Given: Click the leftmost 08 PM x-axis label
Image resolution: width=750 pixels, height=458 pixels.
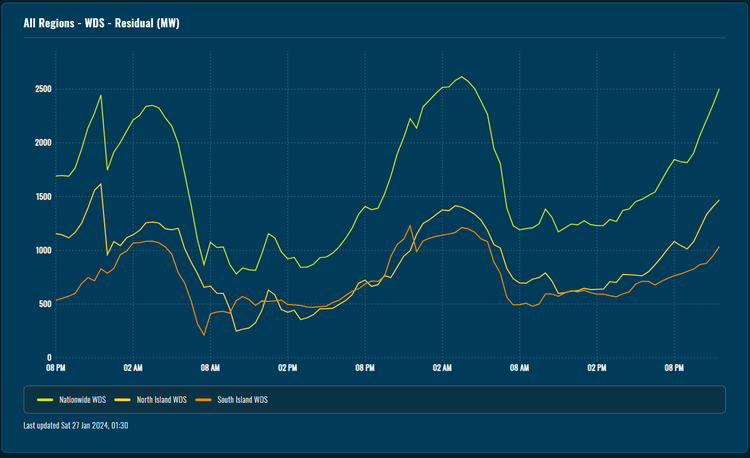Looking at the screenshot, I should 55,369.
